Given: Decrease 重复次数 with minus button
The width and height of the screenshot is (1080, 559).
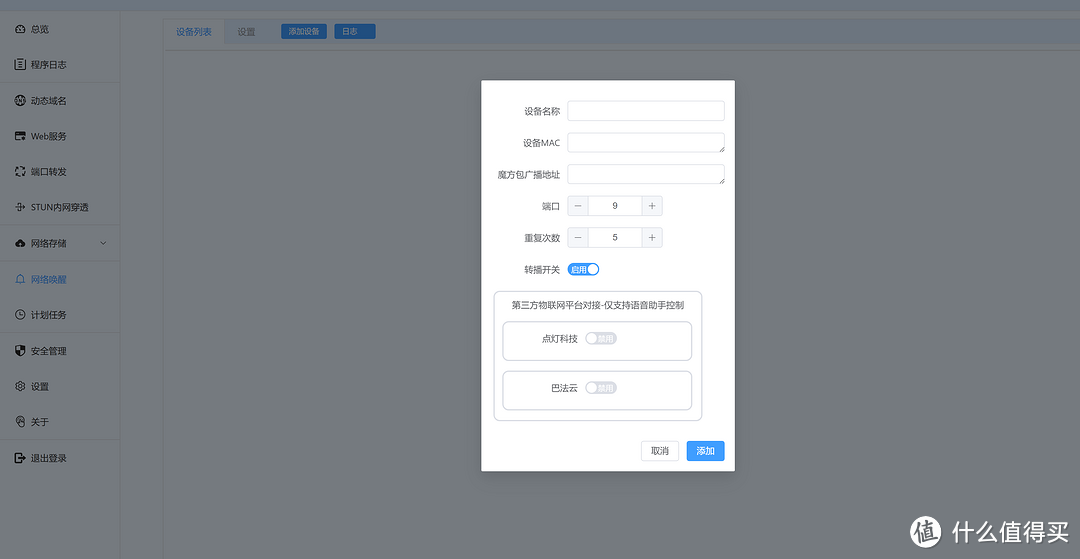Looking at the screenshot, I should (x=578, y=238).
